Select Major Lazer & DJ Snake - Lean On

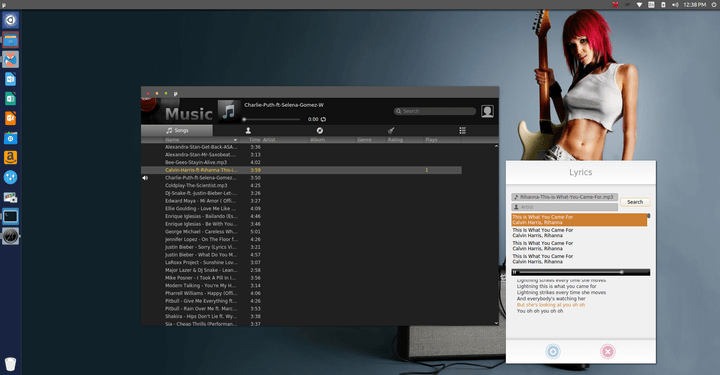coord(301,270)
